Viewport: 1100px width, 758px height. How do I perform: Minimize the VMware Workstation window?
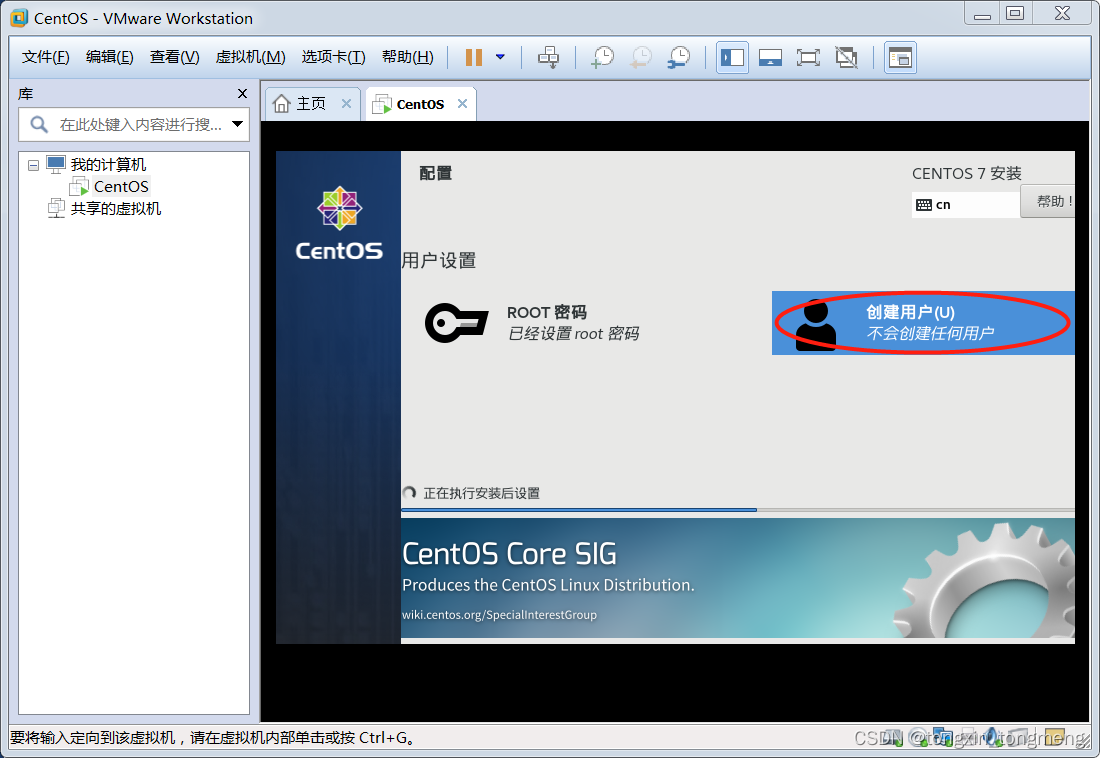pyautogui.click(x=982, y=13)
